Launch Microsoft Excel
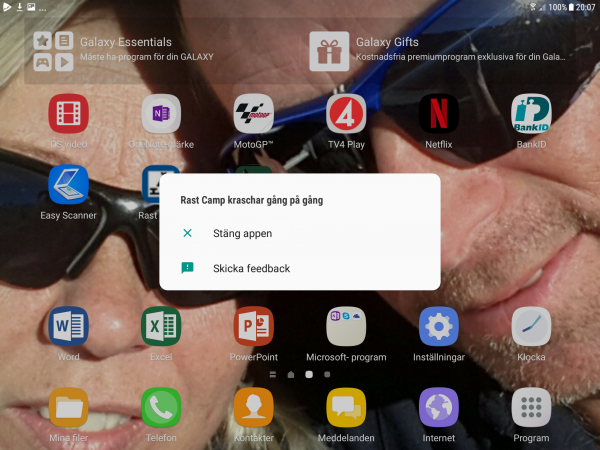 (x=161, y=326)
